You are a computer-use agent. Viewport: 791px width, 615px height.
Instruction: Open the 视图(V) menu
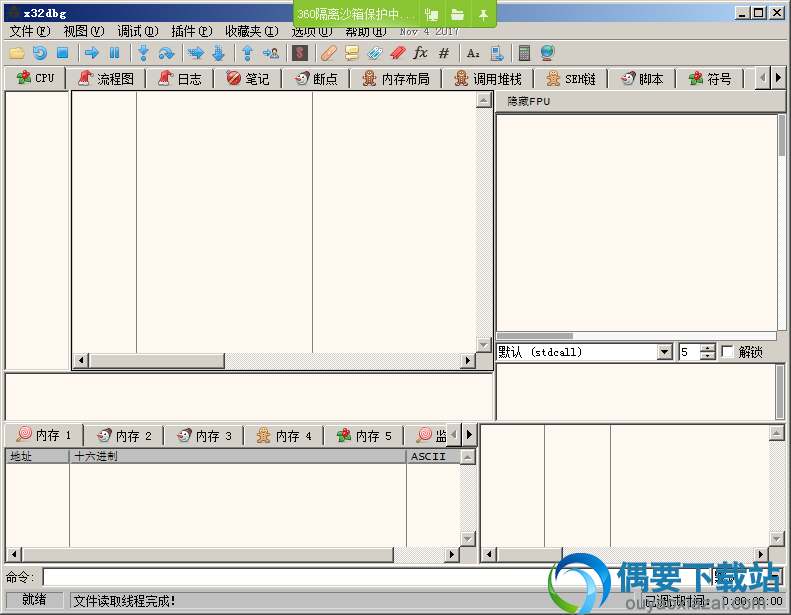click(x=84, y=31)
